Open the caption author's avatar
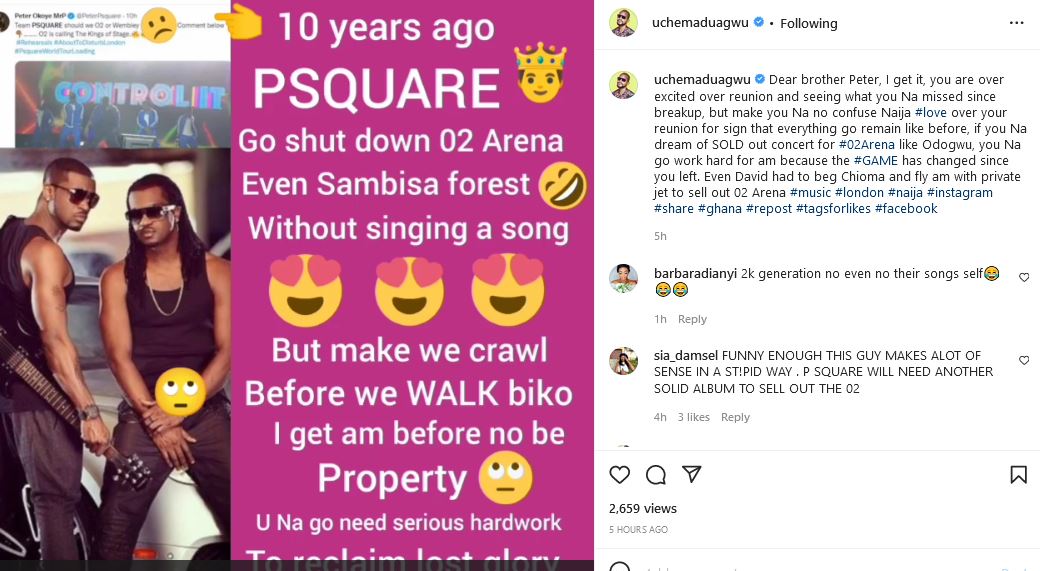 click(x=624, y=85)
